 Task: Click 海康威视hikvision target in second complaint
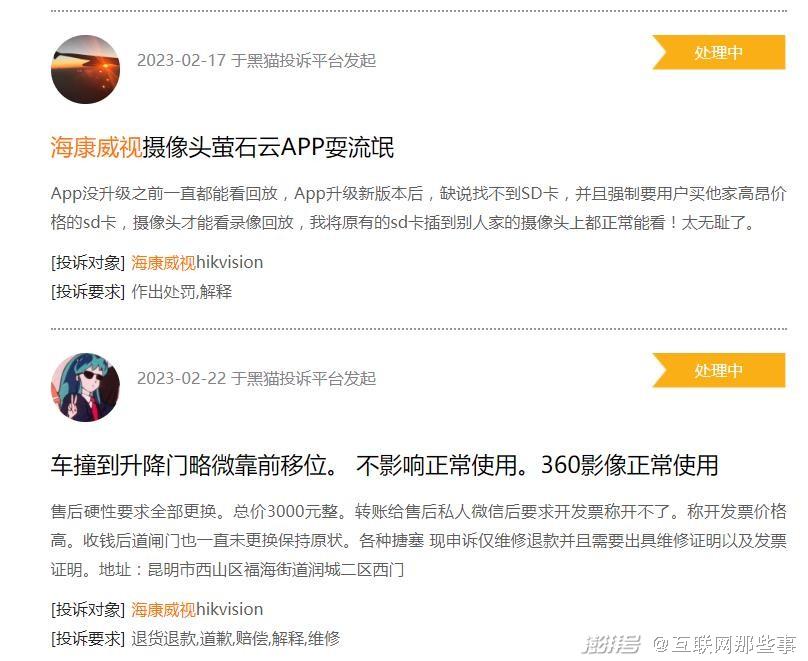click(197, 609)
